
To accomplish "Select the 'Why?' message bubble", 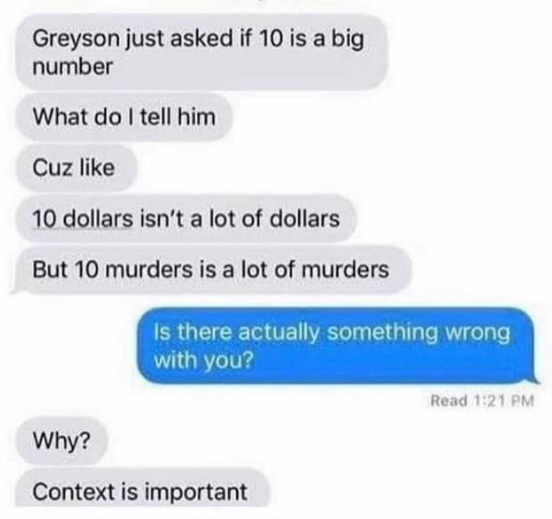I will tap(61, 441).
